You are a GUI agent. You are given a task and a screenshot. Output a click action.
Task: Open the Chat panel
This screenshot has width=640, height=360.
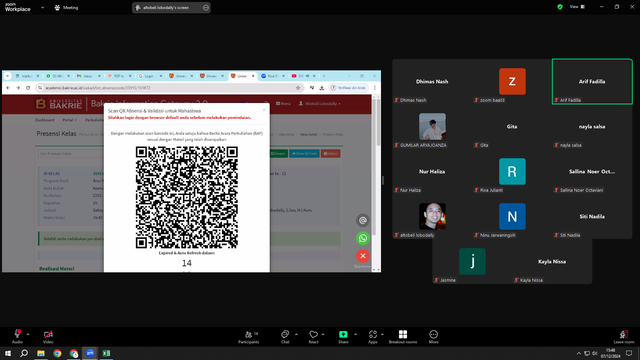pos(285,336)
